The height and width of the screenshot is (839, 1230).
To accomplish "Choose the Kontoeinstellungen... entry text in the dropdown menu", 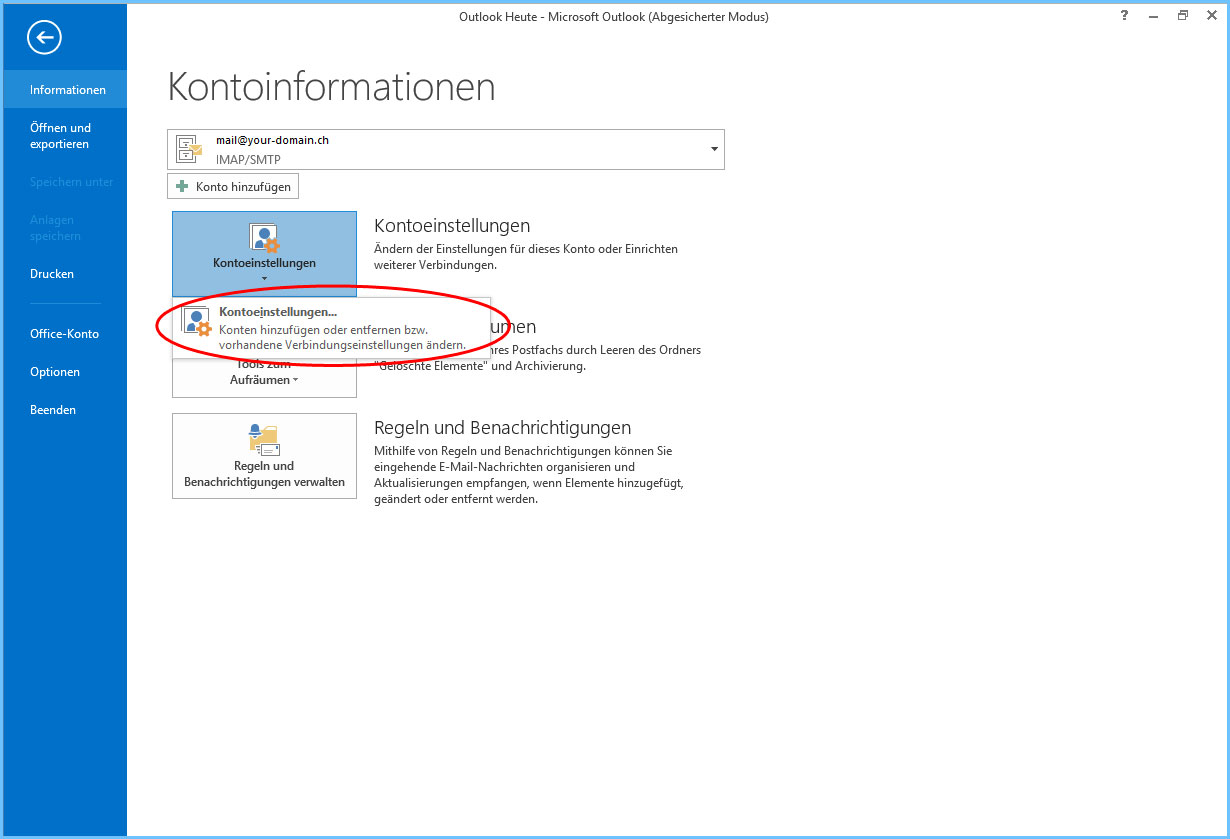I will click(x=278, y=312).
